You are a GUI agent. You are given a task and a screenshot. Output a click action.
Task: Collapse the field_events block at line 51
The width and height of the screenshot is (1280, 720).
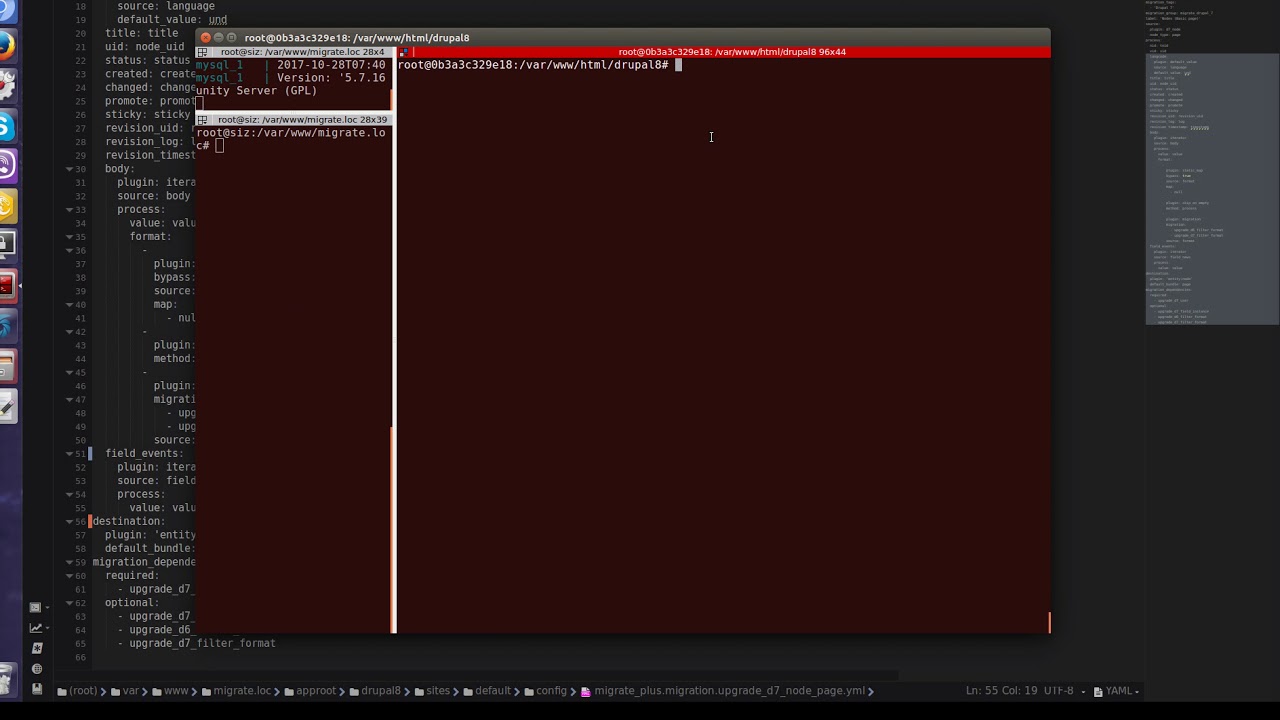click(x=70, y=453)
